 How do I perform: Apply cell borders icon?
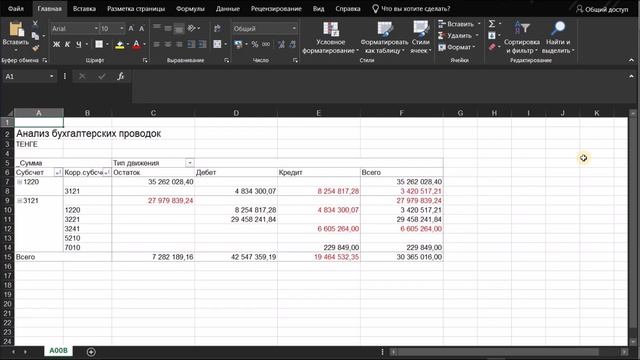point(99,44)
